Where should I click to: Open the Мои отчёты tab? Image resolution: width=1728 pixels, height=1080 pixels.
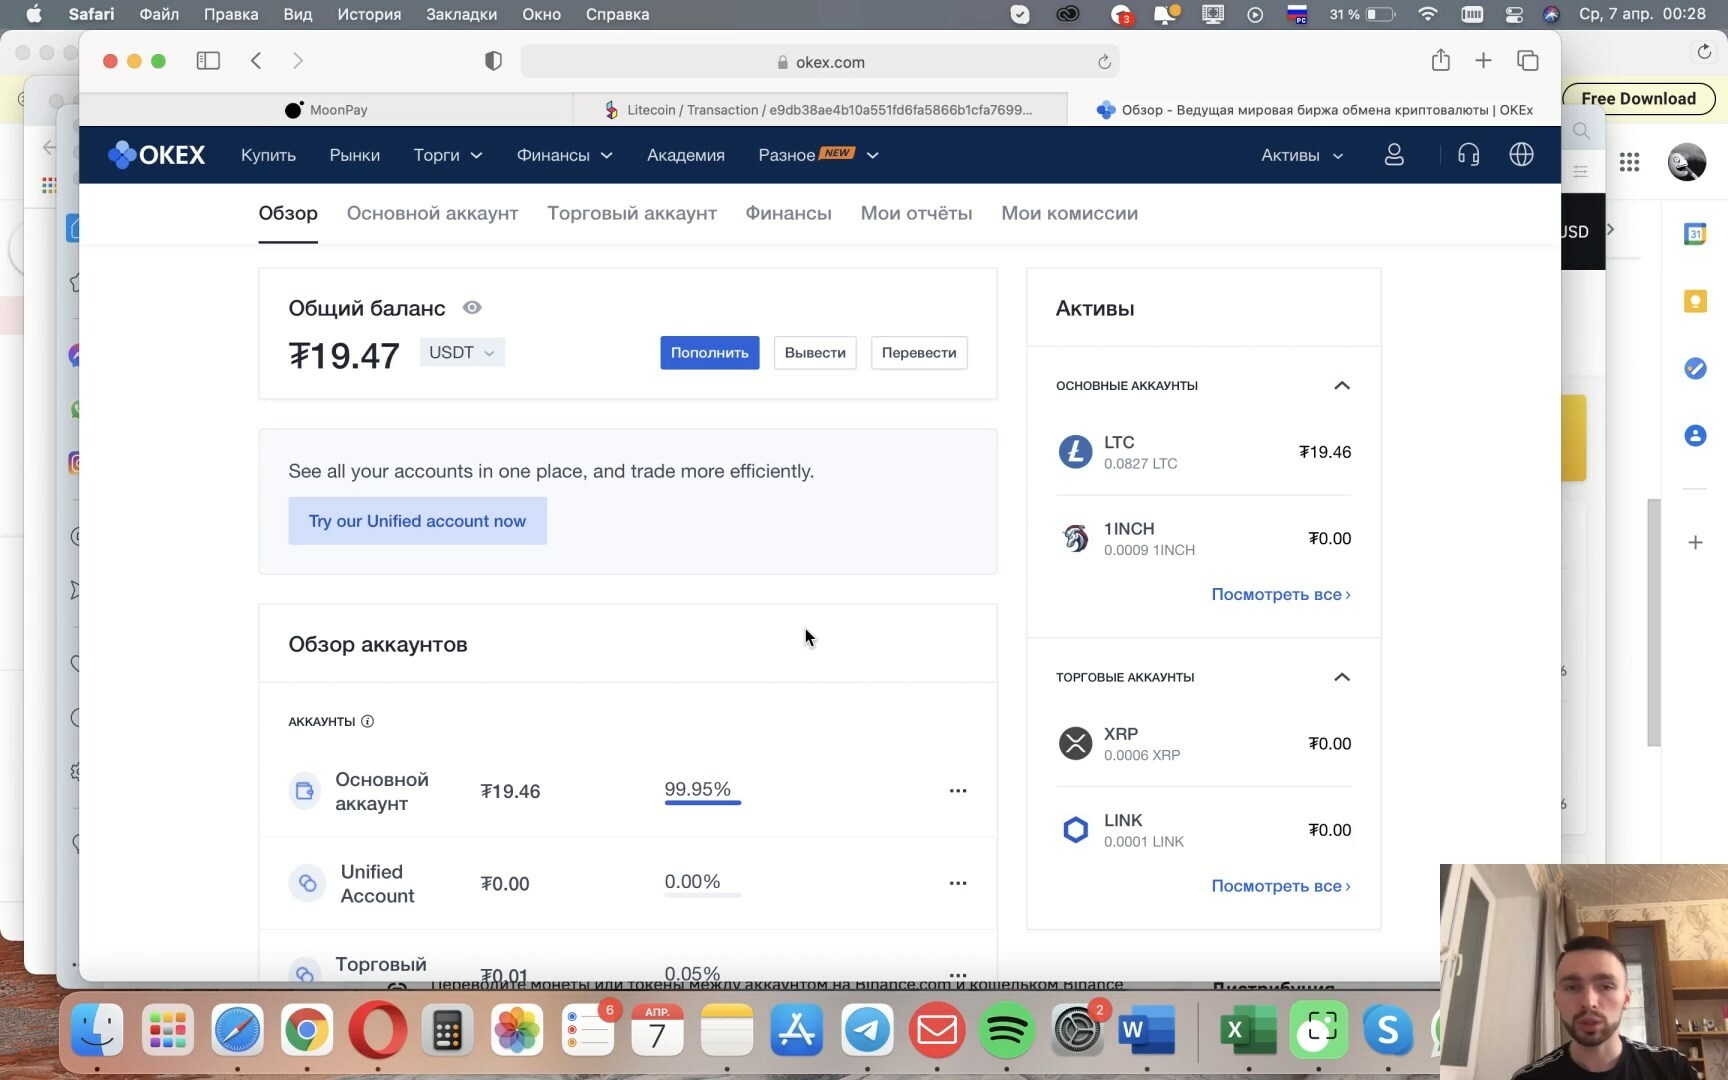click(916, 213)
